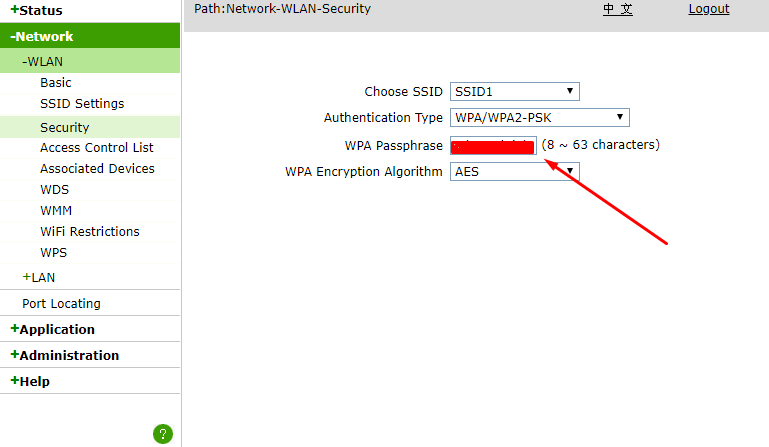
Task: Open the Choose SSID dropdown
Action: coord(514,92)
